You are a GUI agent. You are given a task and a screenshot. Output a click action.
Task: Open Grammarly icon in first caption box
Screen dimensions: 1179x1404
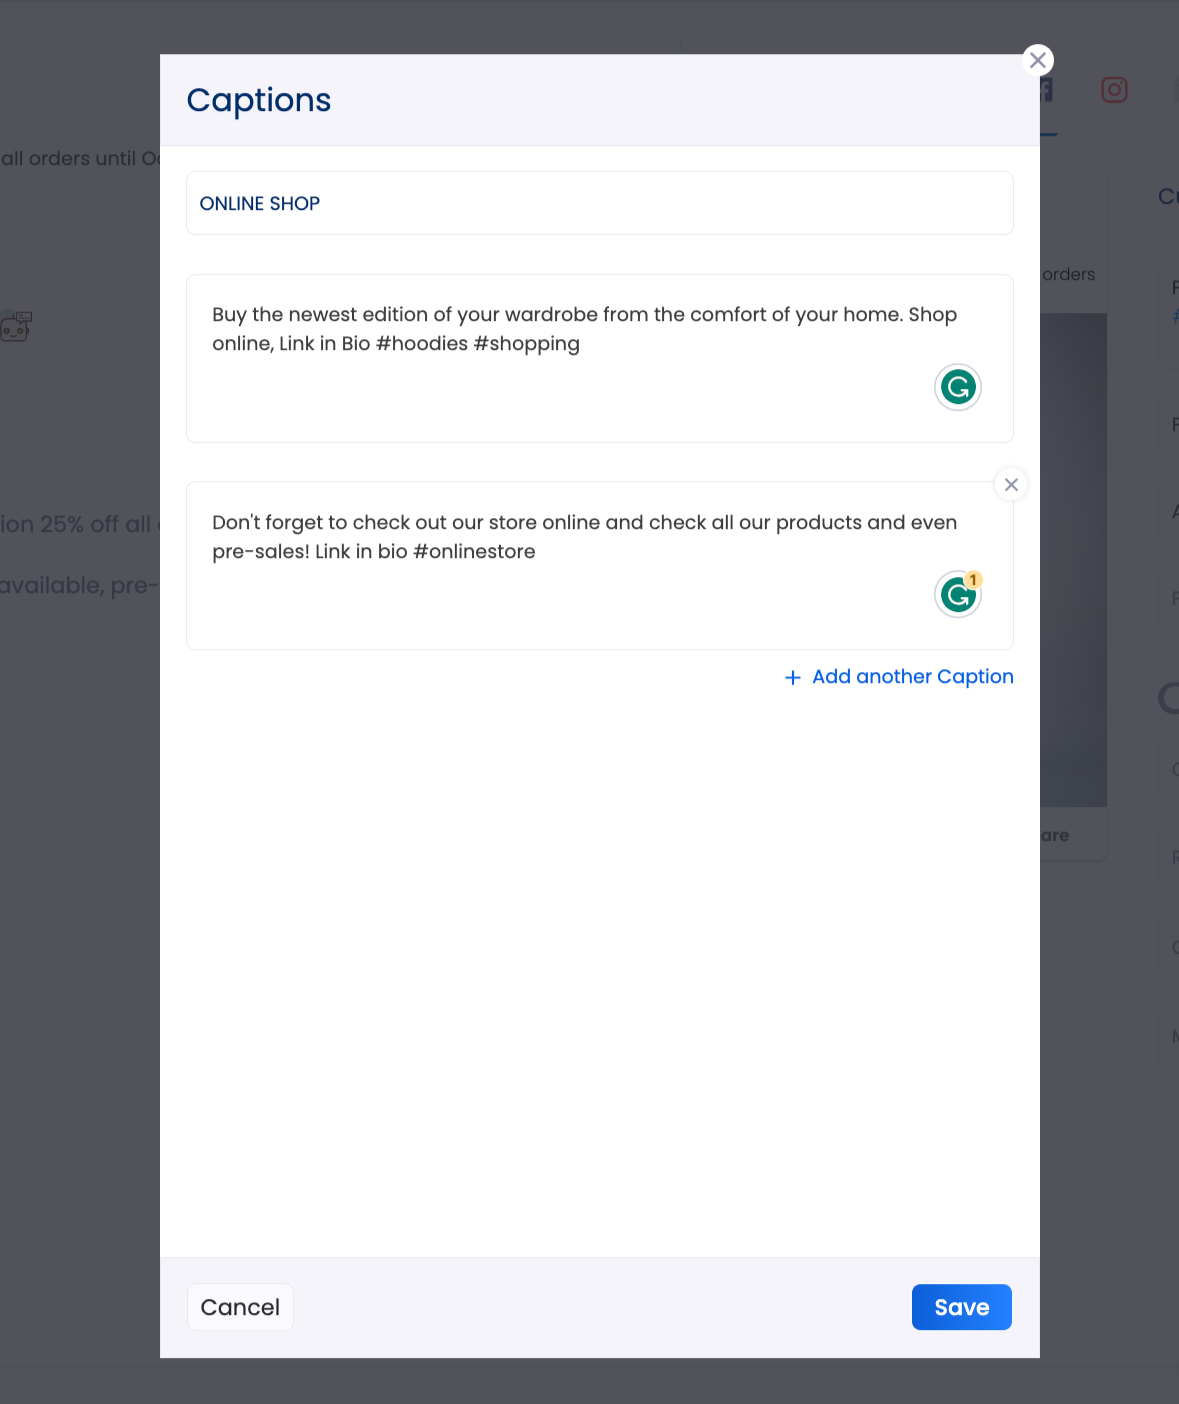[x=958, y=387]
